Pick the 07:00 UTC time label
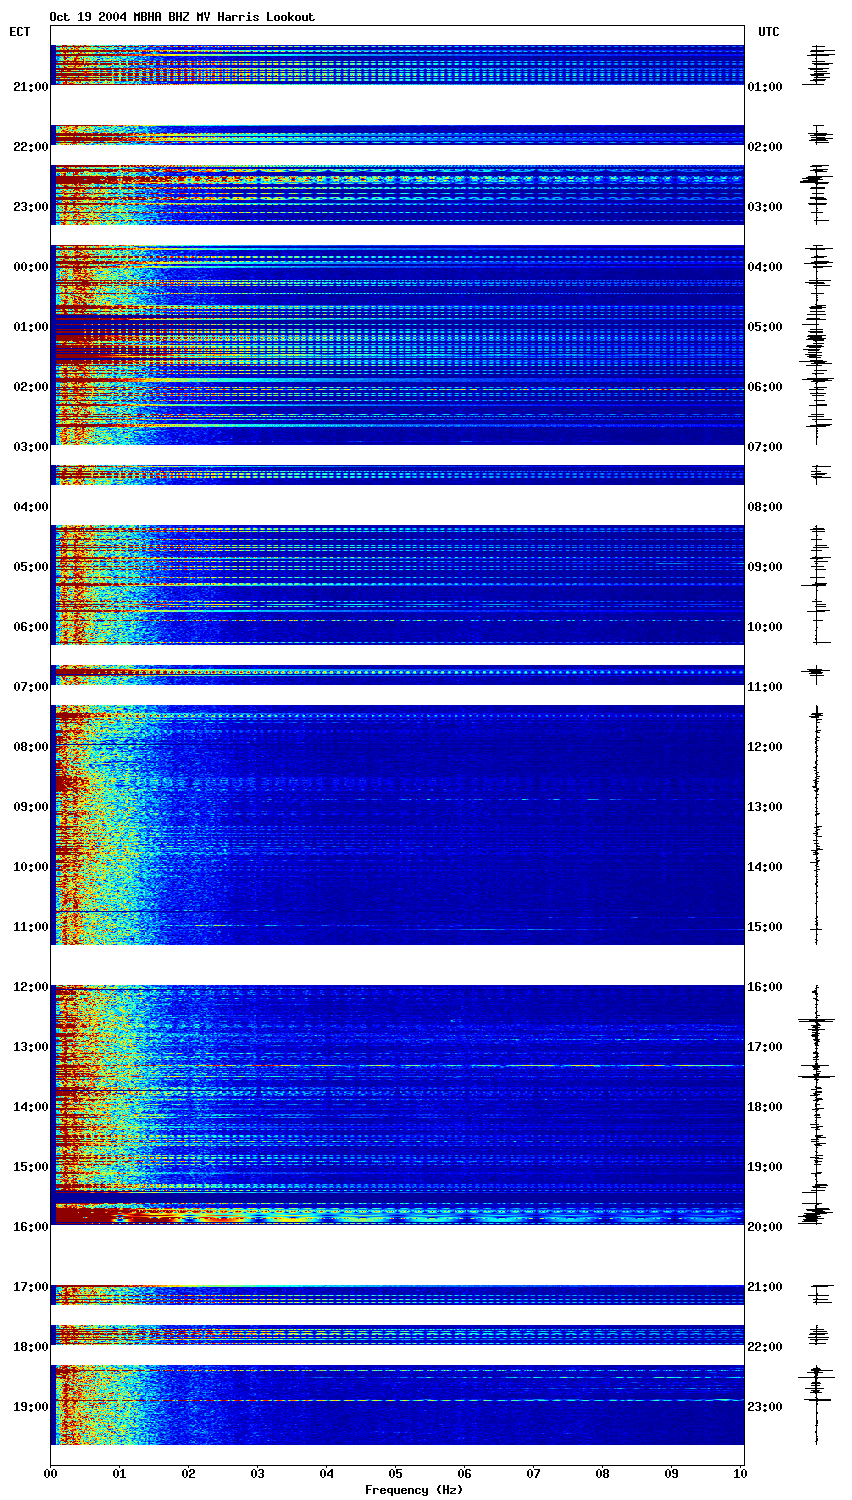 [x=765, y=447]
